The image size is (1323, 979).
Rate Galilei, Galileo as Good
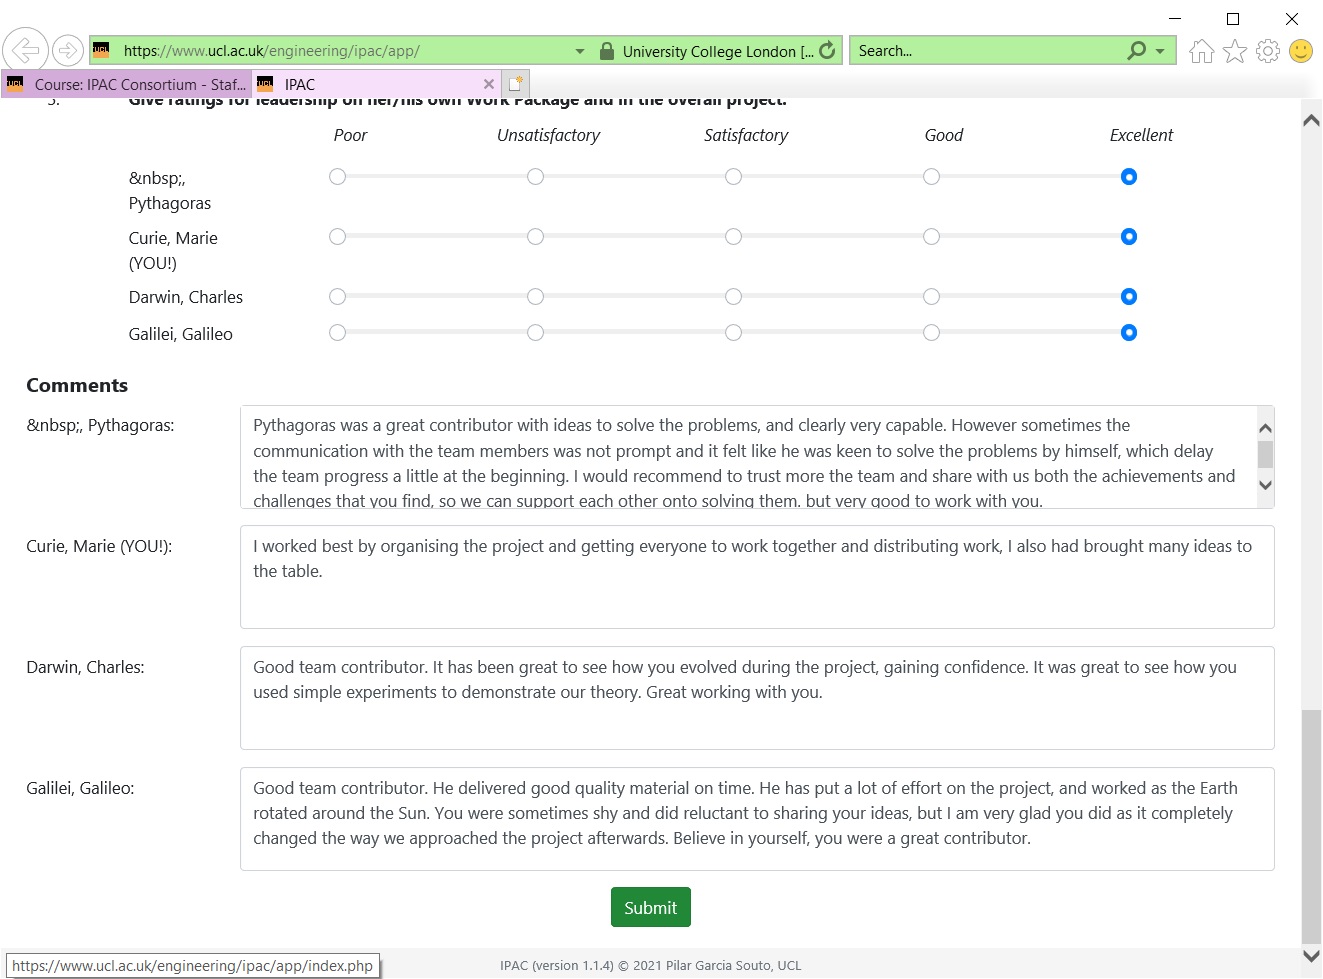[931, 333]
